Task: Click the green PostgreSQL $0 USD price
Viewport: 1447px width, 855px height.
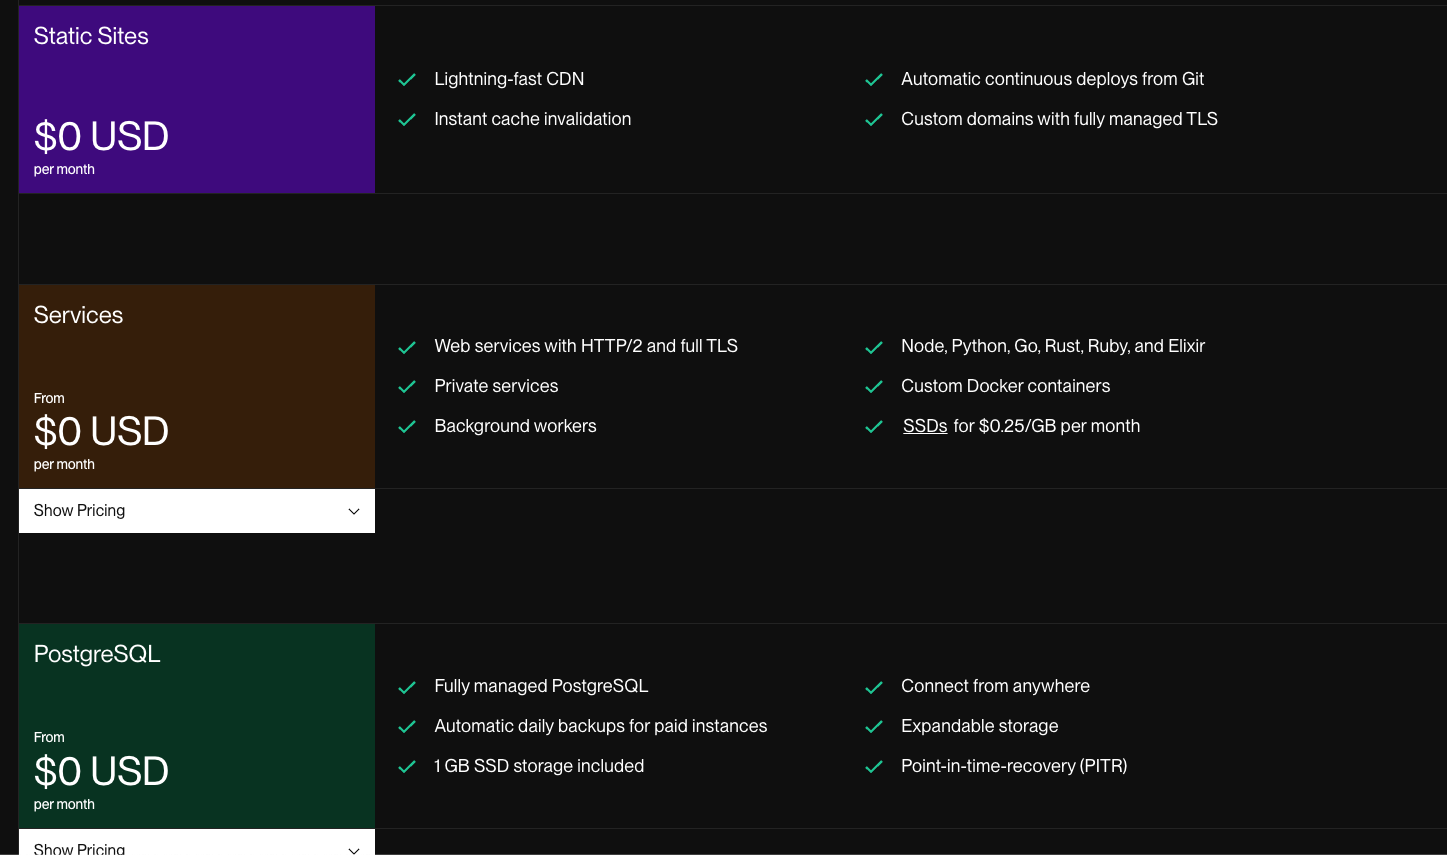Action: (x=101, y=771)
